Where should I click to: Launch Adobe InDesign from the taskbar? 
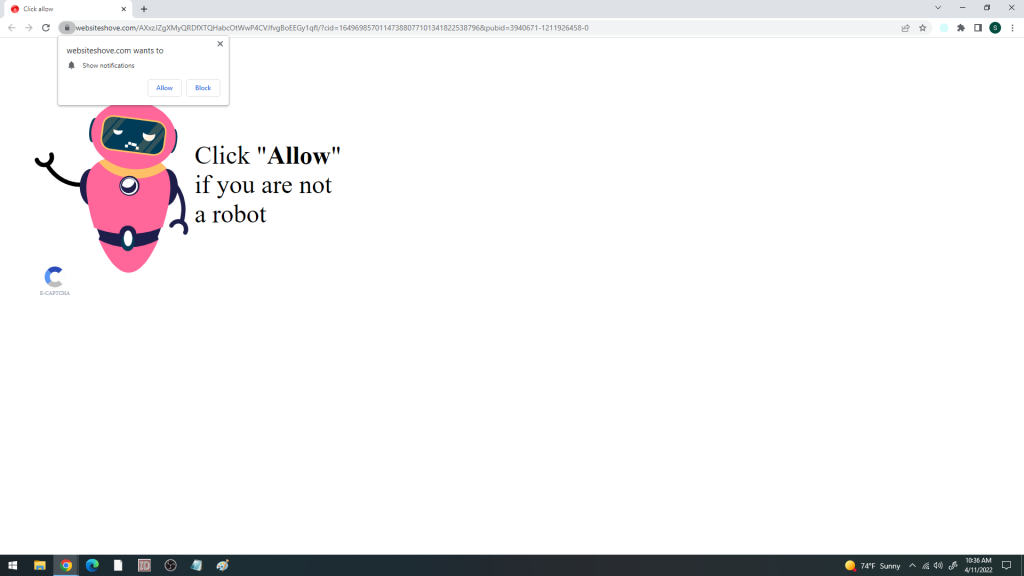coord(143,565)
